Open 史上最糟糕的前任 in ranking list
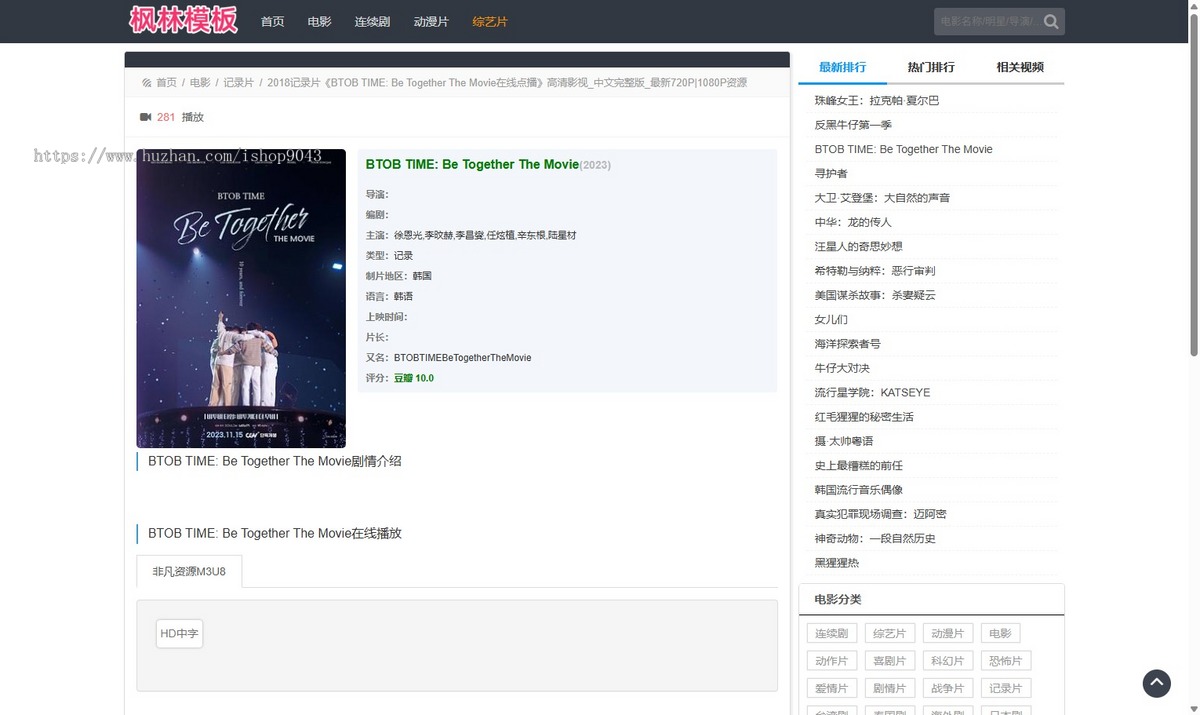The width and height of the screenshot is (1200, 715). 858,466
